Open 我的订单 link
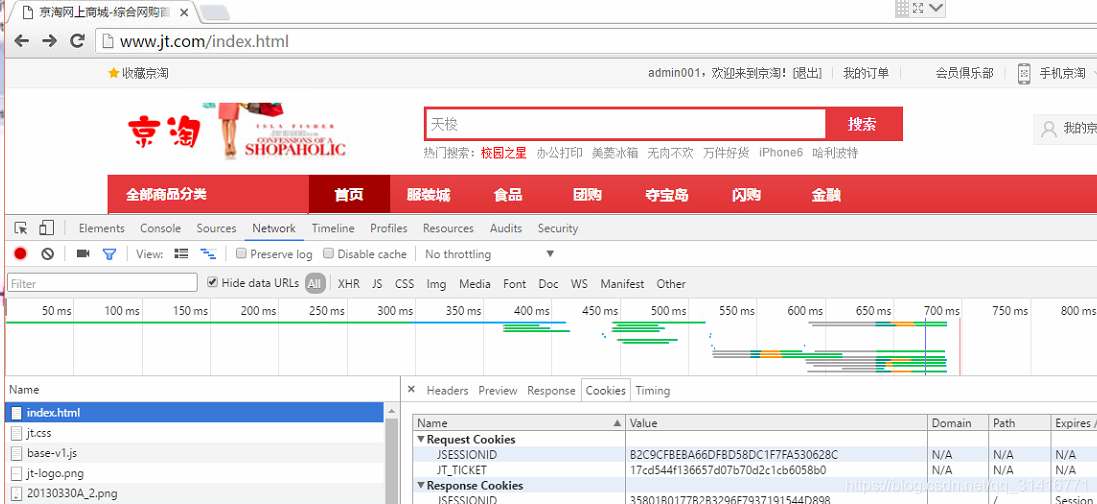This screenshot has width=1097, height=504. click(865, 73)
